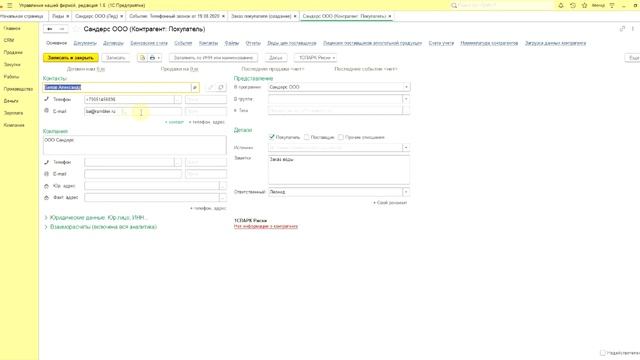Viewport: 640px width, 360px height.
Task: Open the Счета учета link
Action: [441, 43]
